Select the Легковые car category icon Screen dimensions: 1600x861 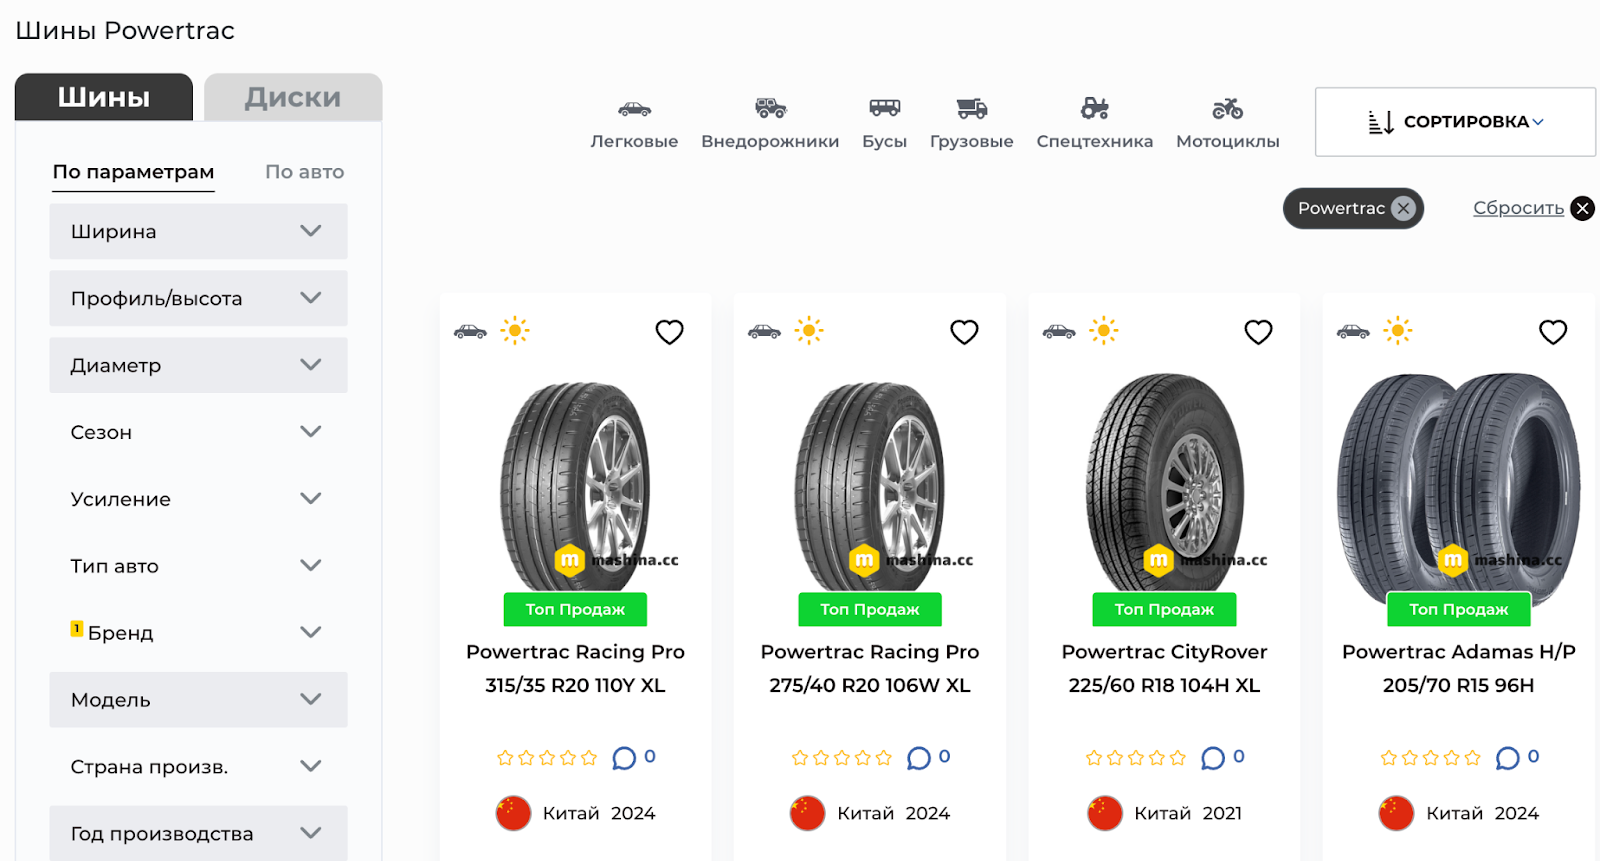pos(634,109)
